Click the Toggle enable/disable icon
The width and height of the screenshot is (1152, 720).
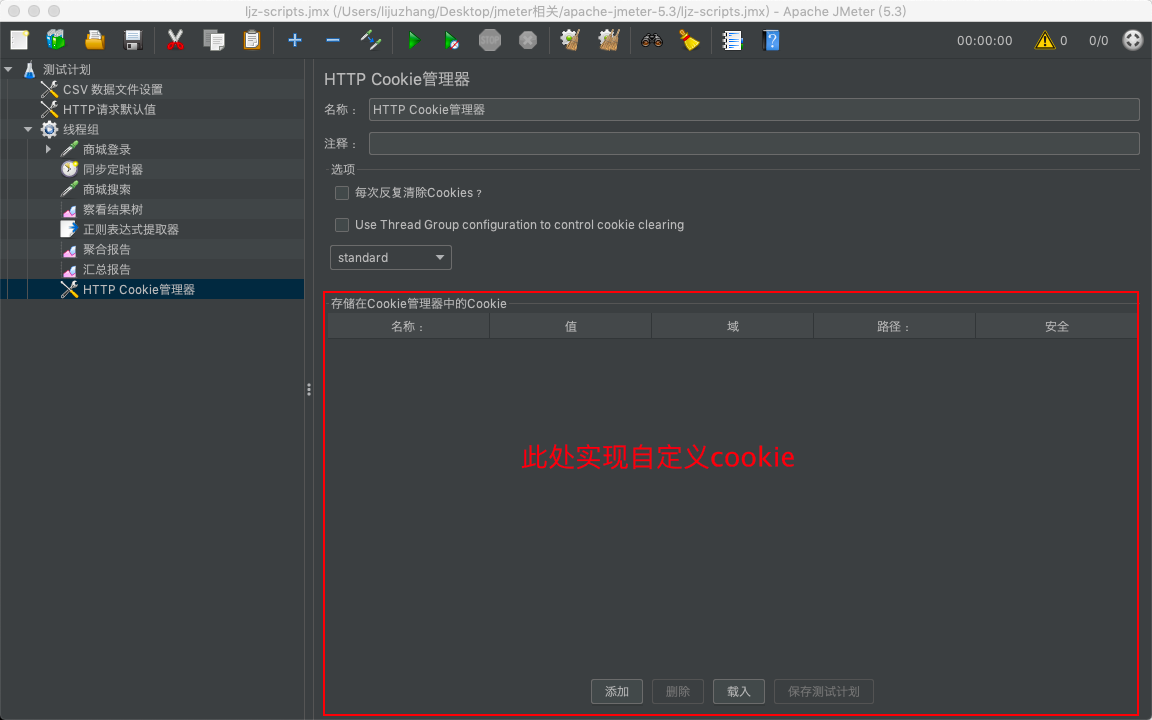click(371, 40)
